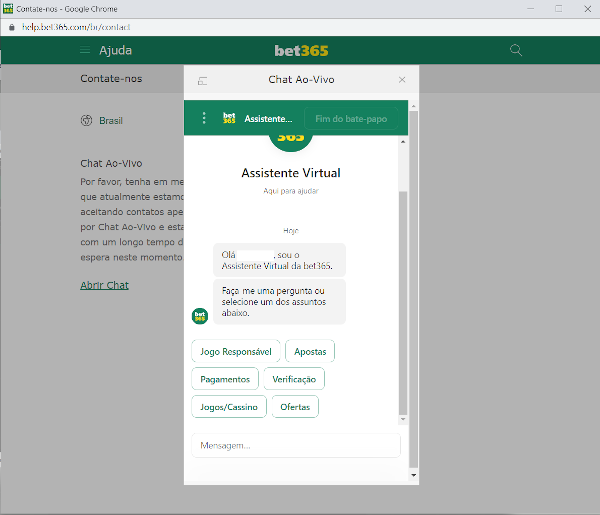Click the Chat Ao-Vivo section heading on the page
Viewport: 600px width, 515px height.
pyautogui.click(x=111, y=163)
